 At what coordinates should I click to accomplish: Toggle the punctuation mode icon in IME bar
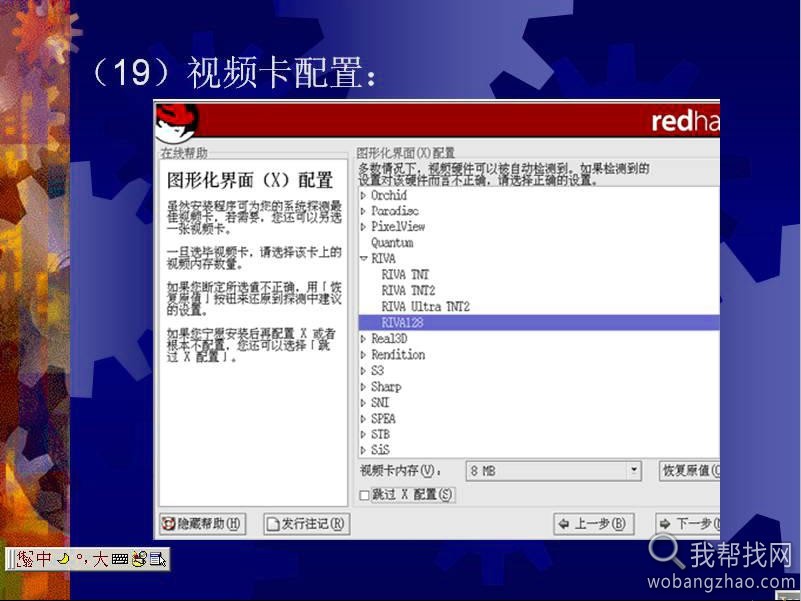81,559
